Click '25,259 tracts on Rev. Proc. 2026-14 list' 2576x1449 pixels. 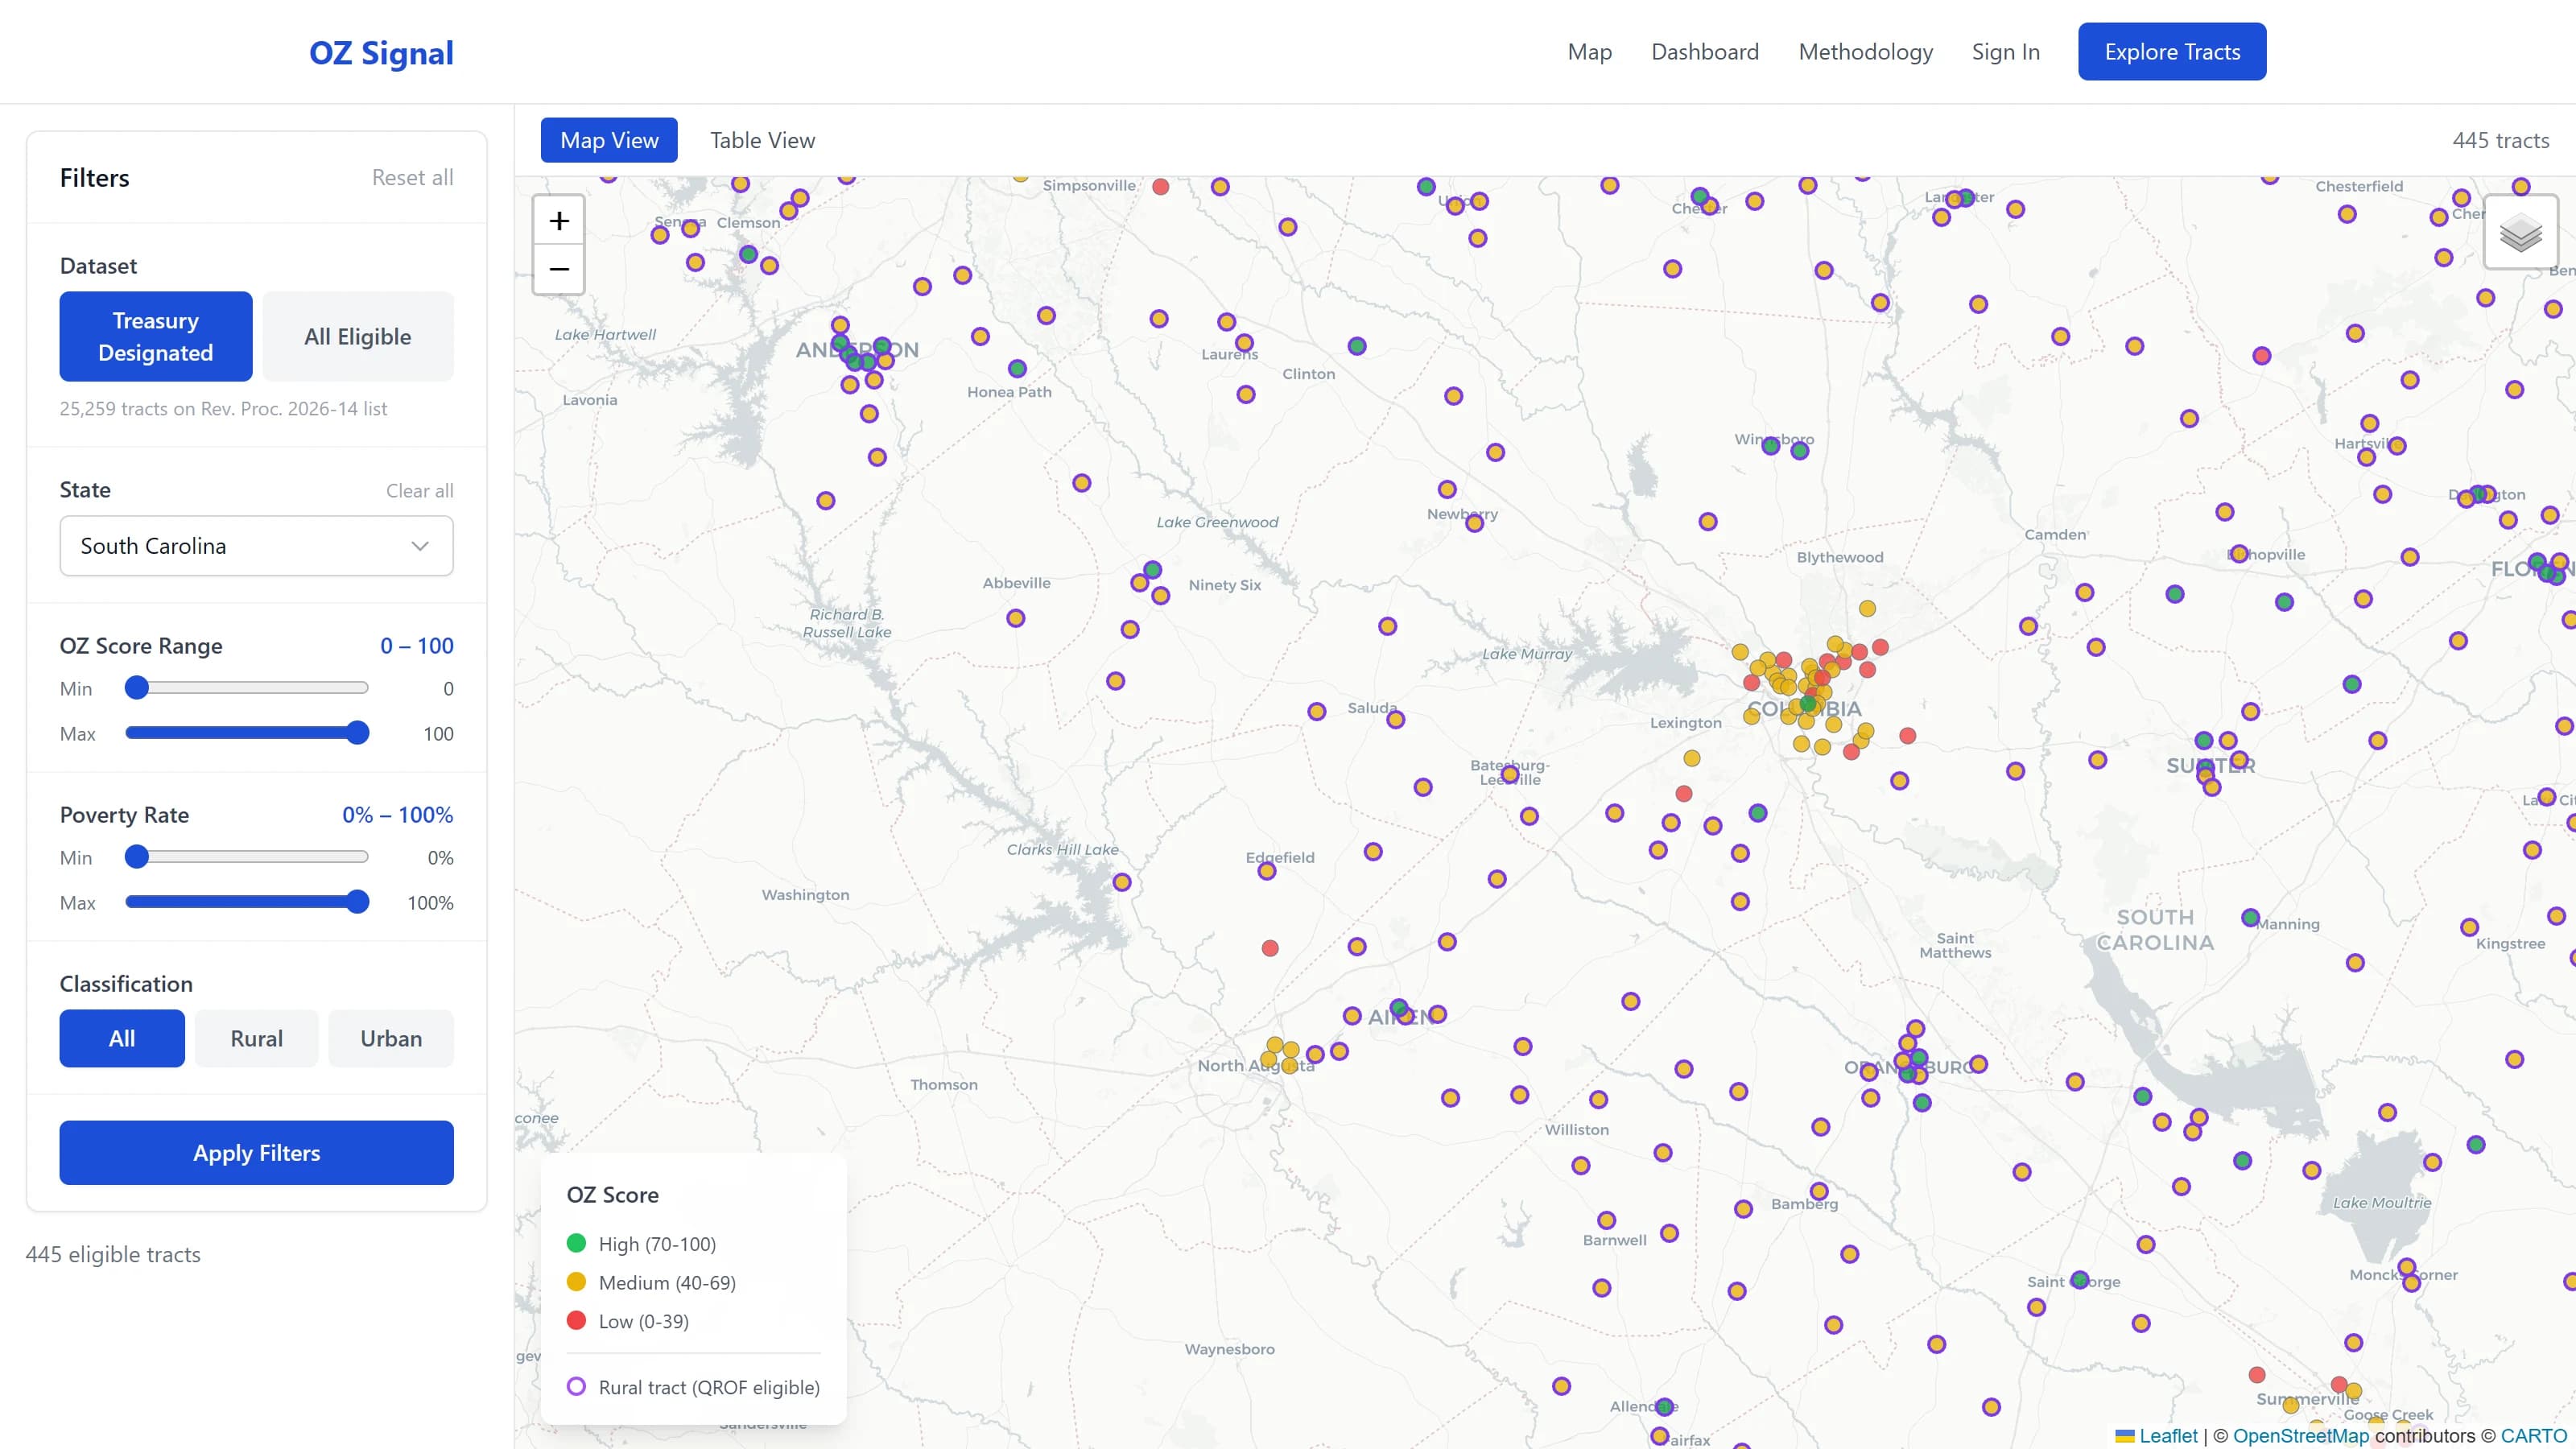223,409
